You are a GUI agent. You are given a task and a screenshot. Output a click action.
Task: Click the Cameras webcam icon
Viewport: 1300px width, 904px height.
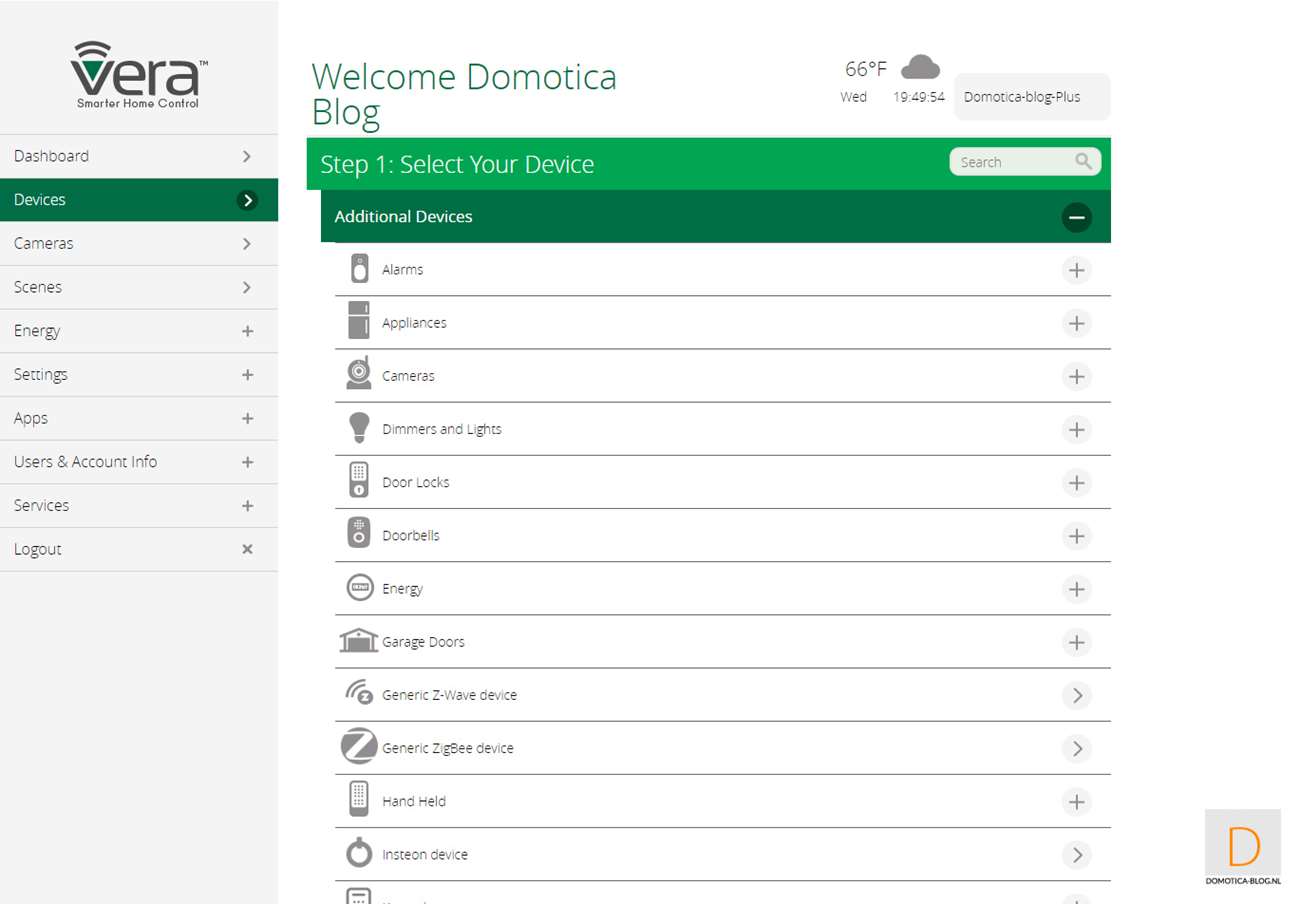coord(359,374)
